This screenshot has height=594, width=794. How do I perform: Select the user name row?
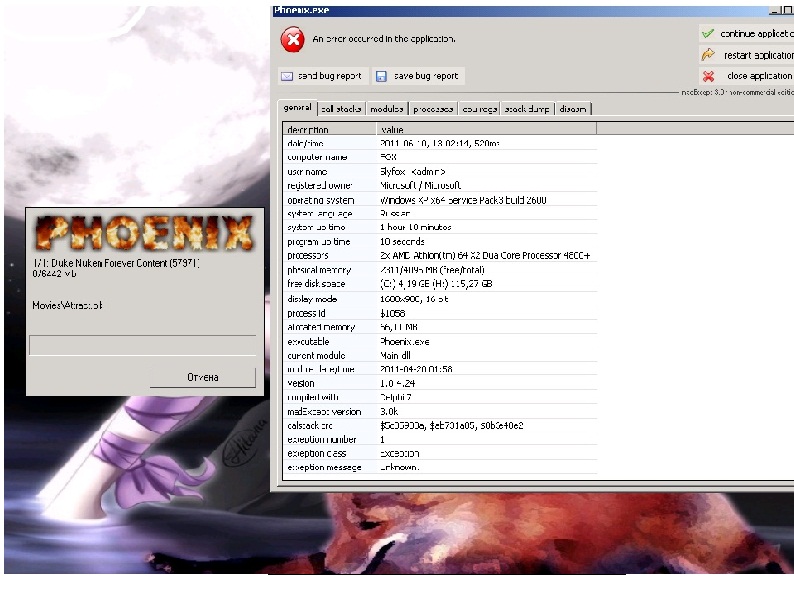click(x=440, y=172)
